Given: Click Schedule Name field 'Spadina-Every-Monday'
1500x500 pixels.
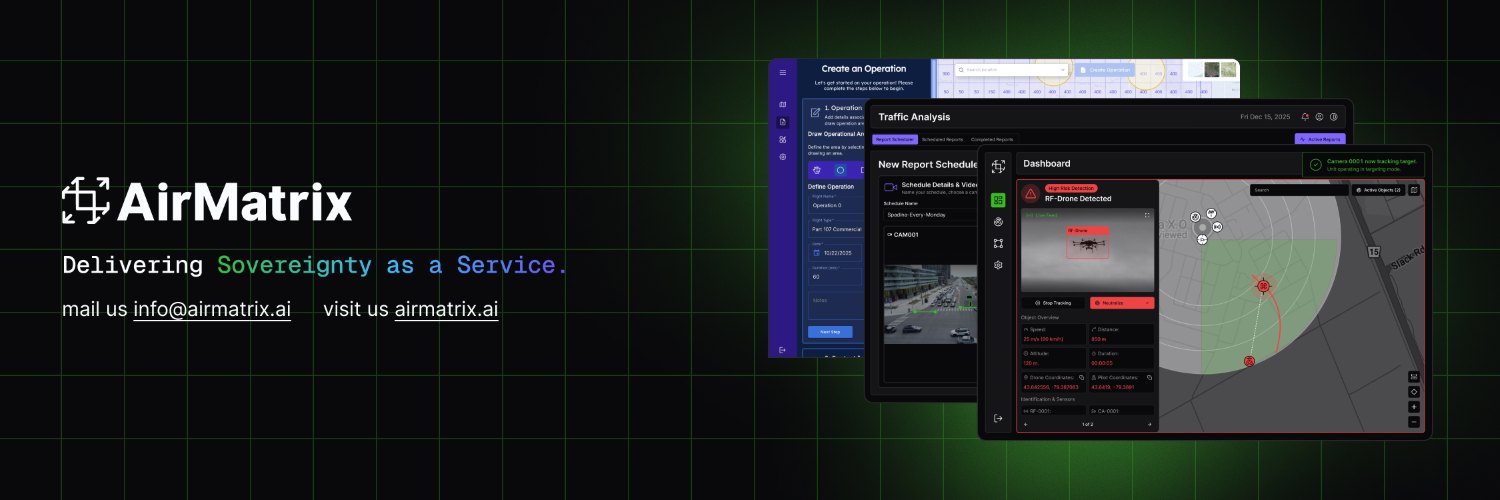Looking at the screenshot, I should [930, 214].
